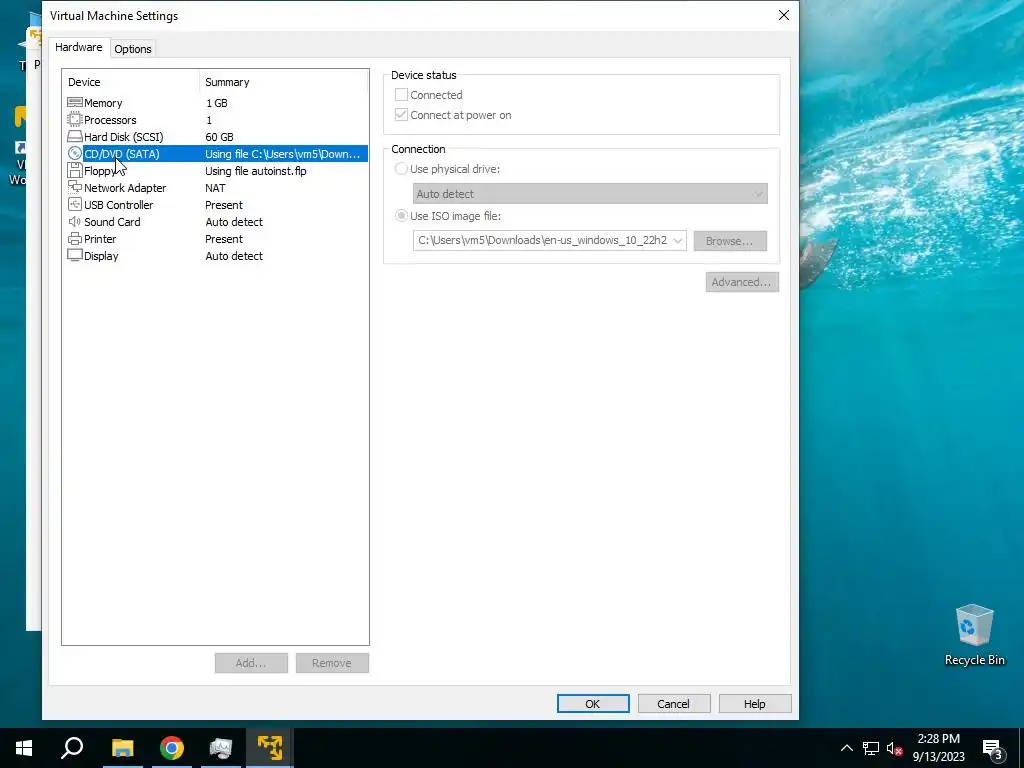Select the 'NAT' network summary

[215, 187]
